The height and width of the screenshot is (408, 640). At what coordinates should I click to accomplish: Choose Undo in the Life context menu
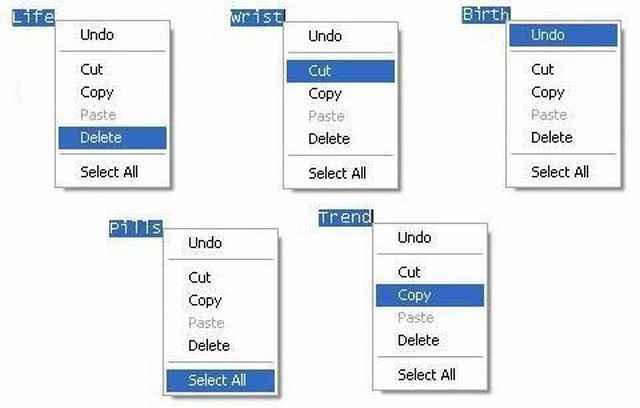(x=97, y=35)
